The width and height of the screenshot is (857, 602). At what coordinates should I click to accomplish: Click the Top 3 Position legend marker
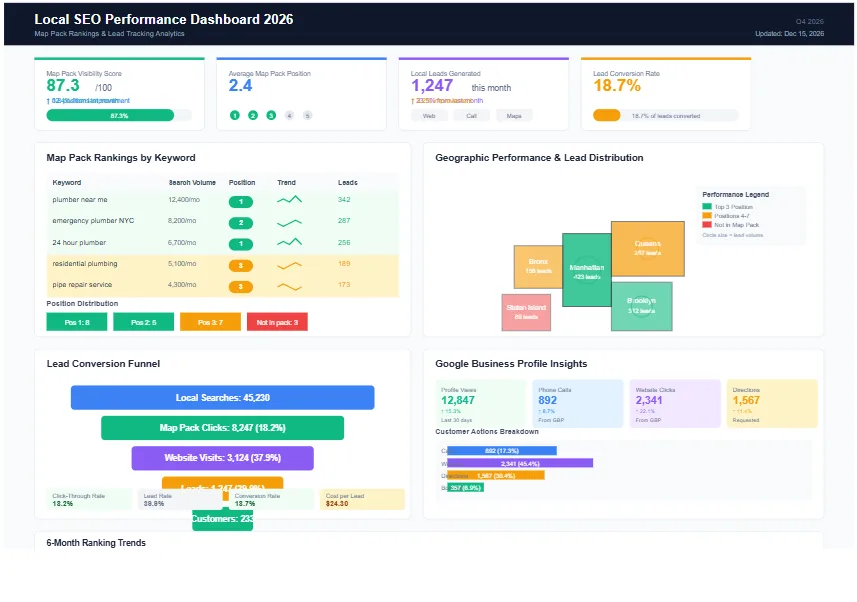coord(707,206)
